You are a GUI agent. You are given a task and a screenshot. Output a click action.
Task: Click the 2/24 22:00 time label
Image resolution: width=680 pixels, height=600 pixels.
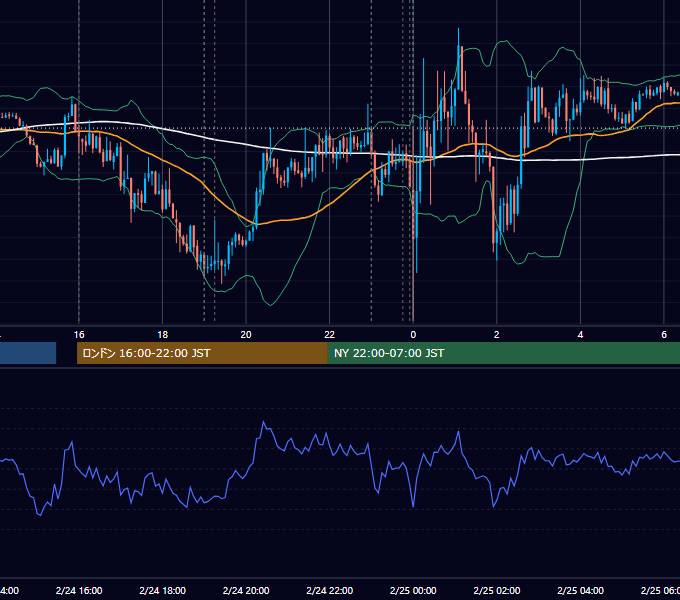330,590
